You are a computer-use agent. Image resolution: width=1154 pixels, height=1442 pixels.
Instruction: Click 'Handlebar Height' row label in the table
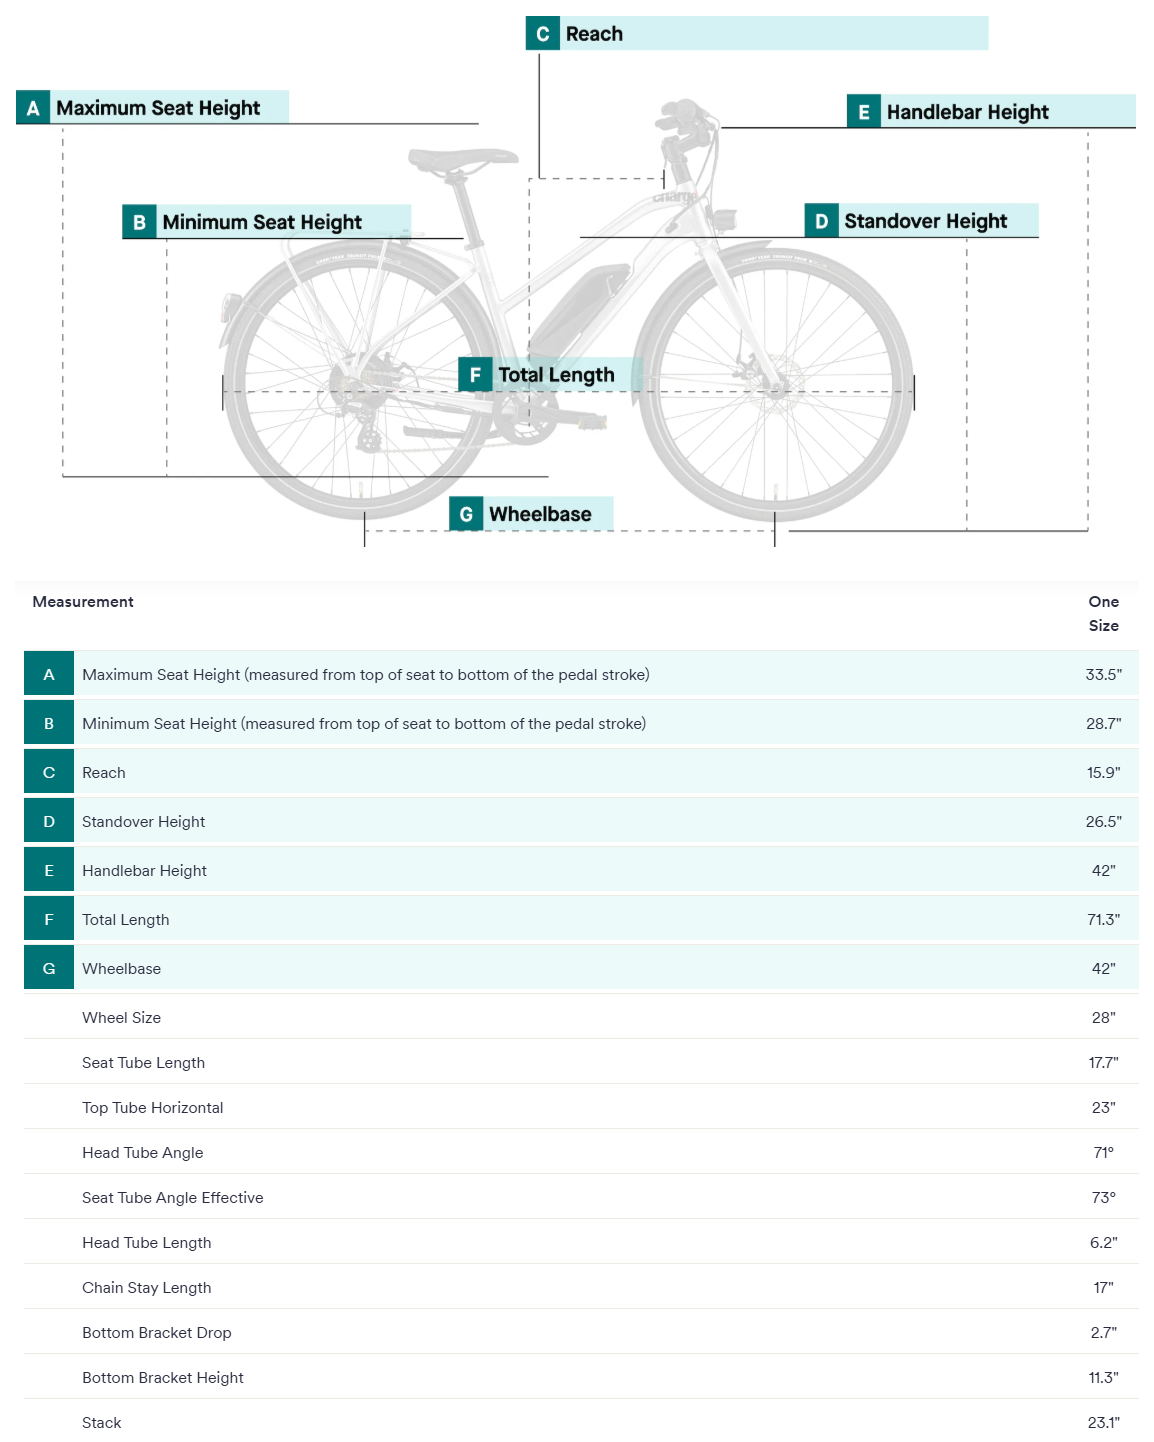145,870
